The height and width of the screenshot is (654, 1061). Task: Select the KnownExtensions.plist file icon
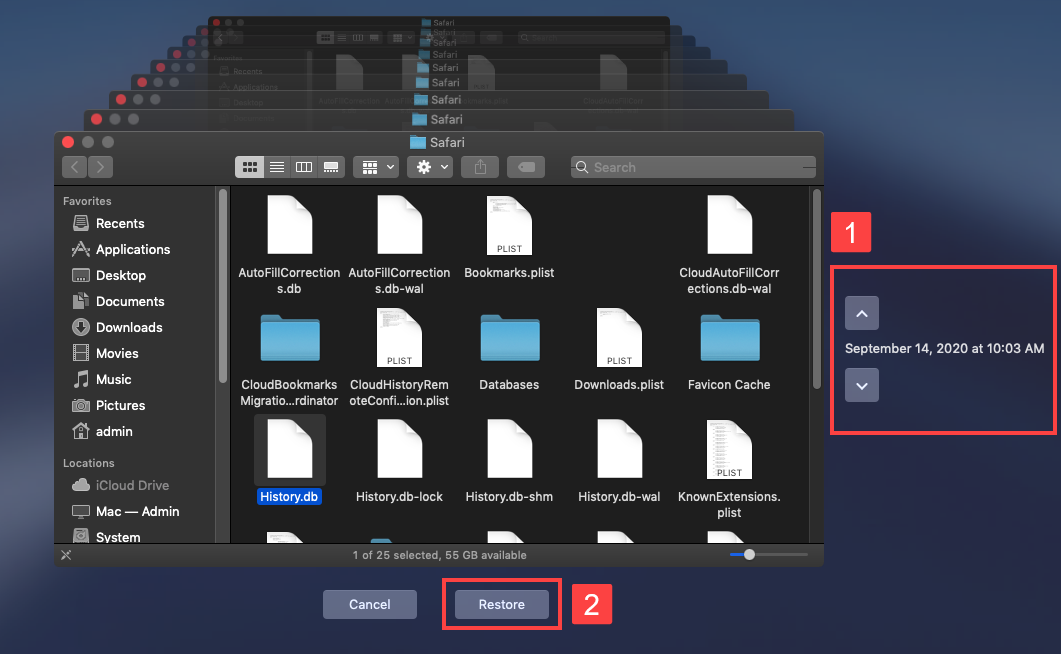pos(729,449)
